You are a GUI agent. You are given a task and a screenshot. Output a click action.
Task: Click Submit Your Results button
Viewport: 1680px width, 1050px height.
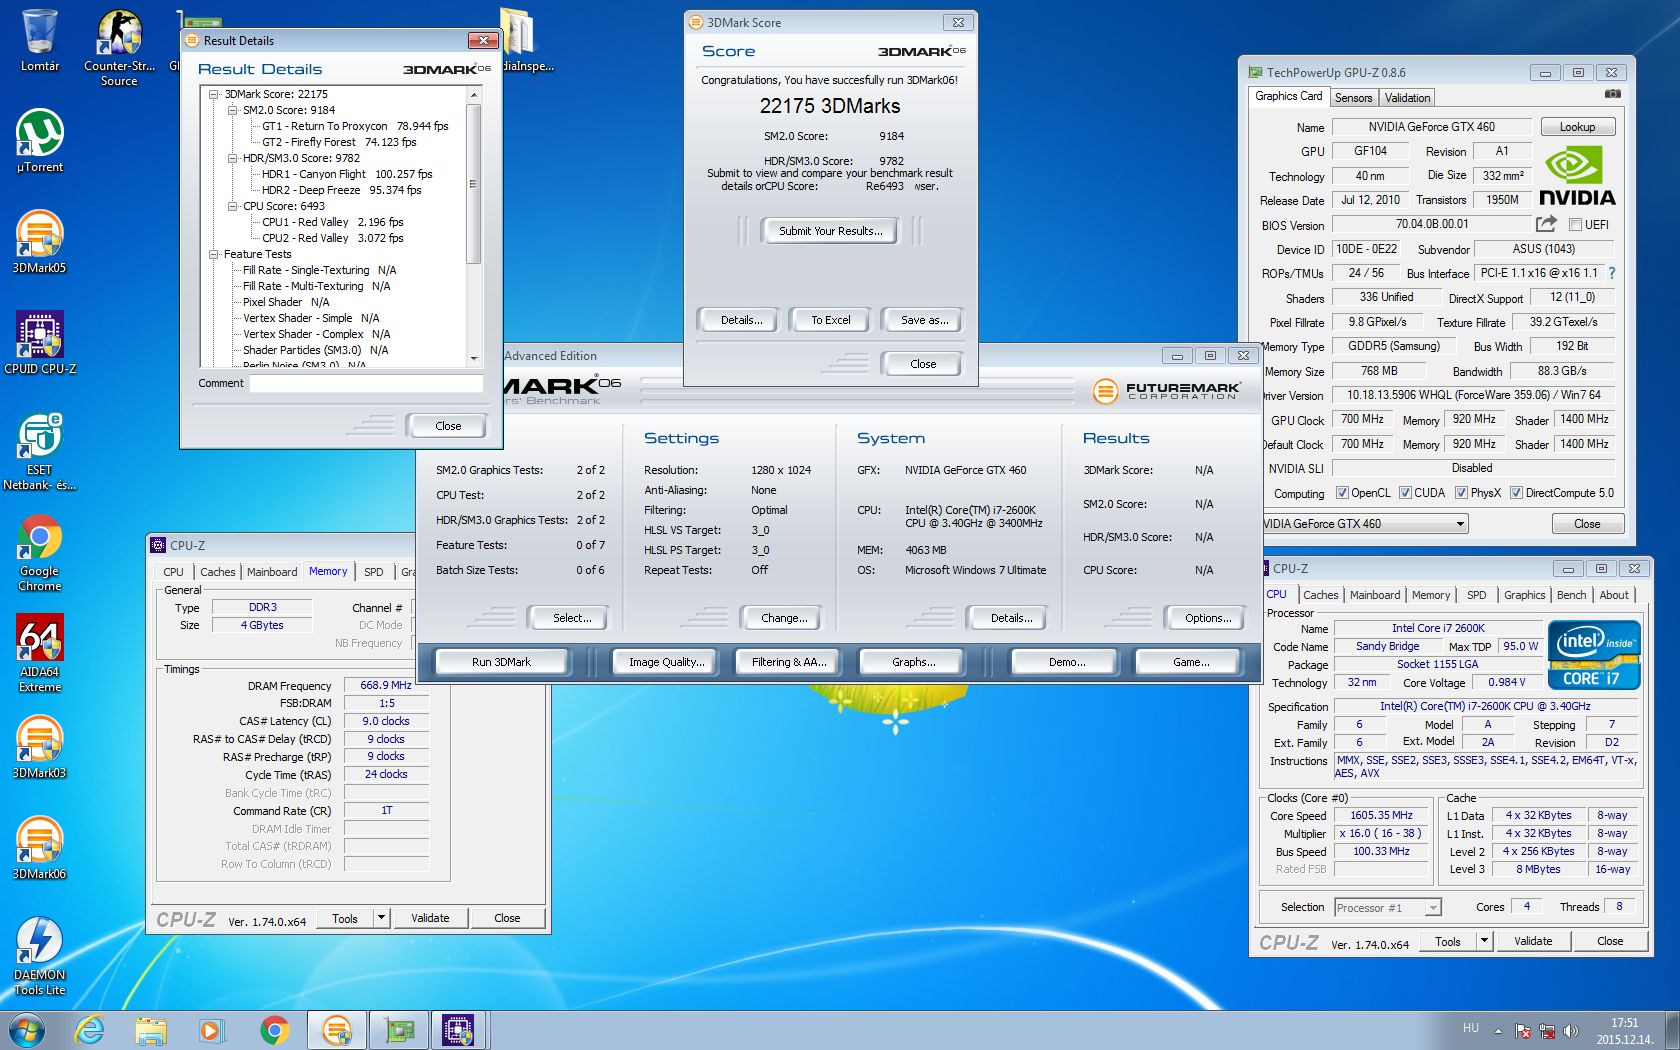830,231
